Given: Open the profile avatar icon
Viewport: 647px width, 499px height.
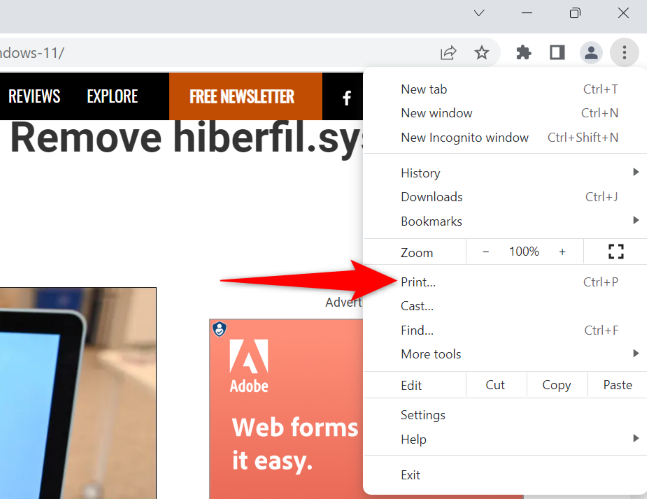Looking at the screenshot, I should [591, 53].
